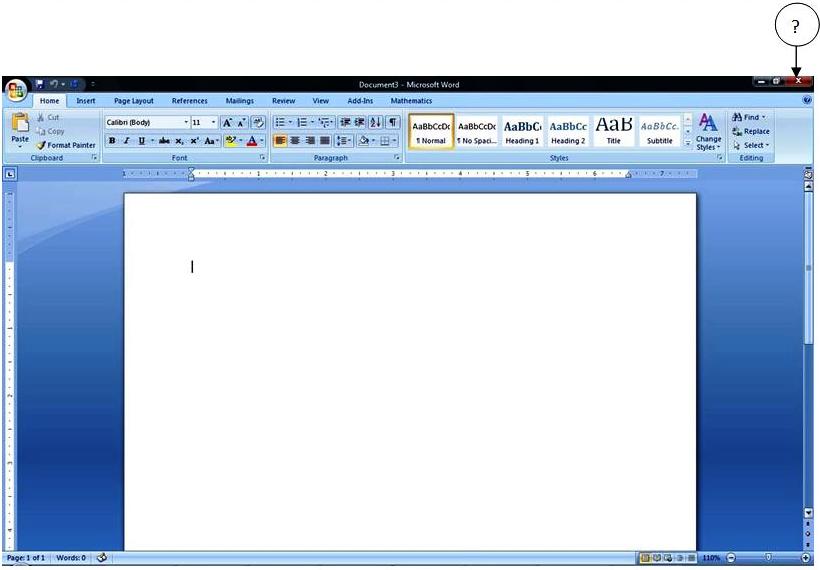Toggle Bold formatting
Viewport: 820px width, 570px height.
click(112, 141)
